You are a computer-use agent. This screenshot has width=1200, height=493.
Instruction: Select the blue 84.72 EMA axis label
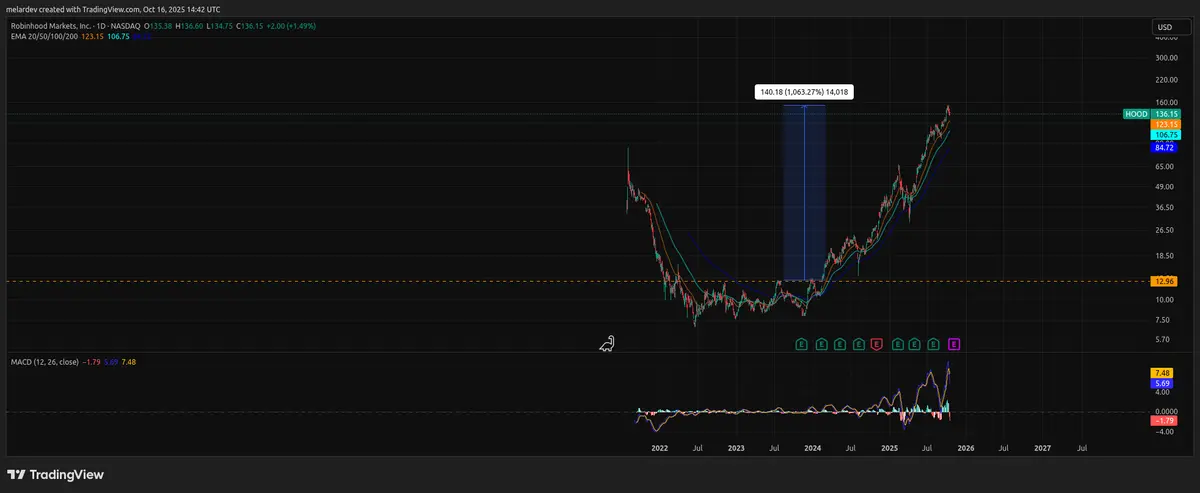1166,146
